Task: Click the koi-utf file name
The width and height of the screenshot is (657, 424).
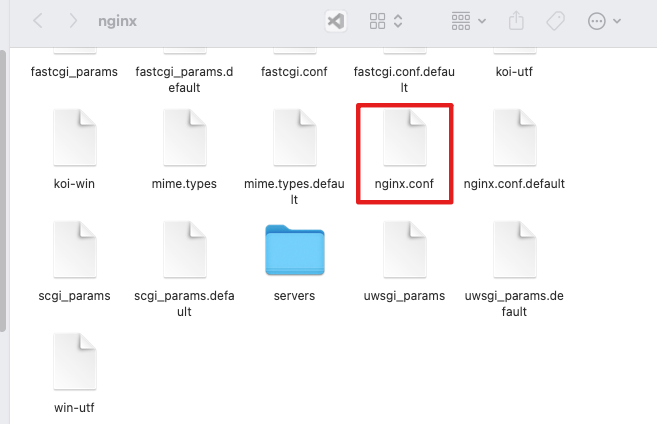Action: pos(514,72)
